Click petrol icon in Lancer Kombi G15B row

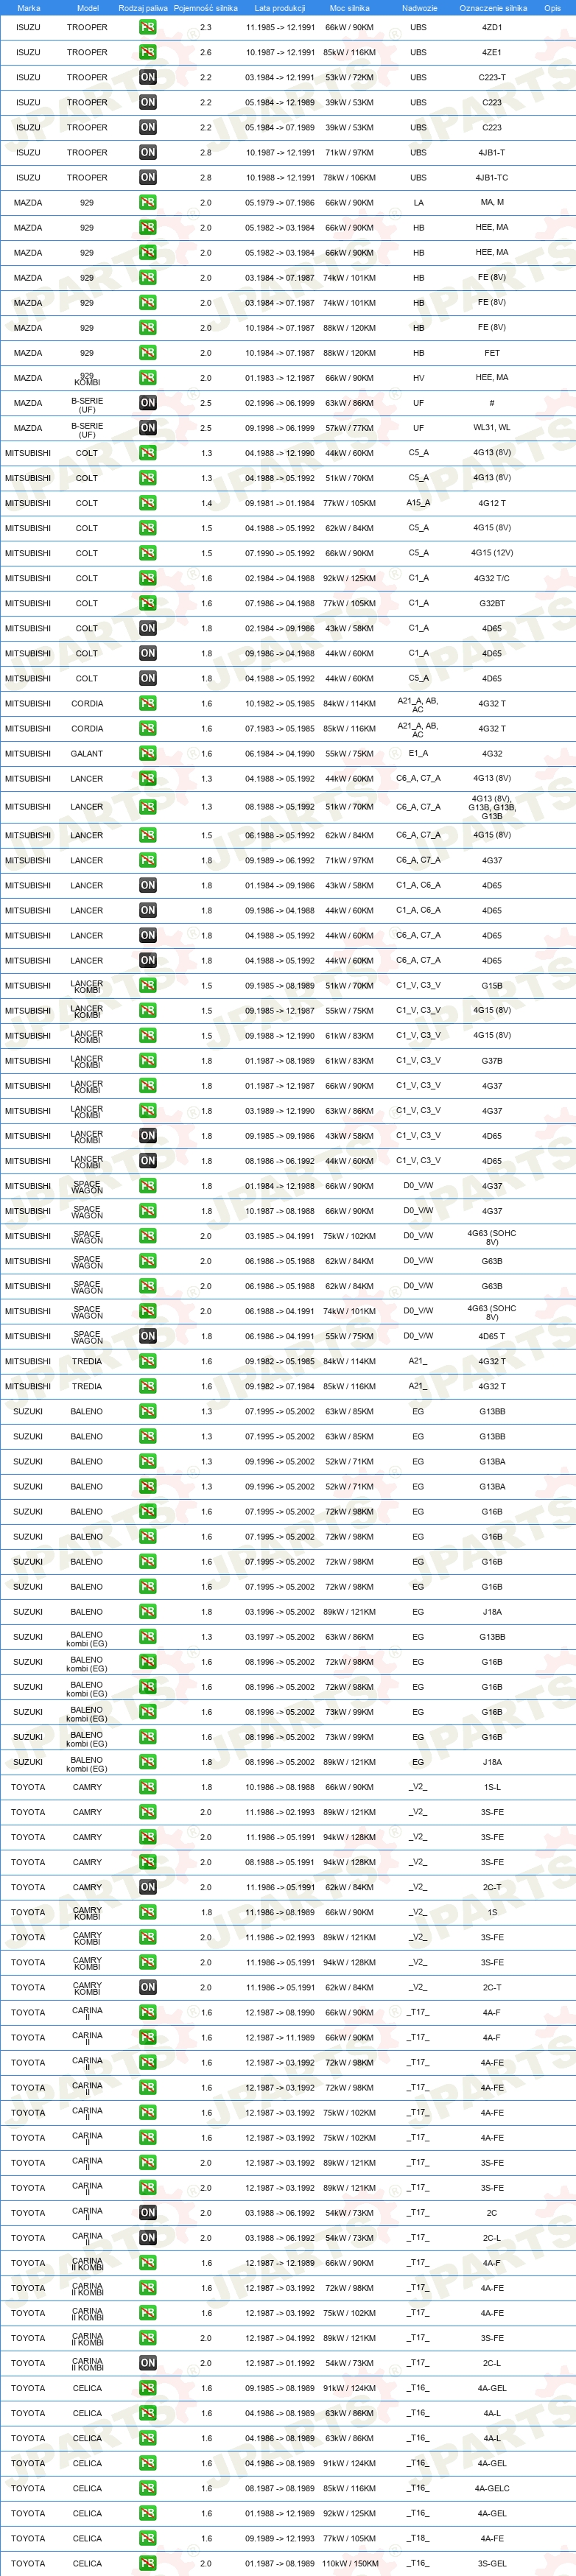(148, 986)
